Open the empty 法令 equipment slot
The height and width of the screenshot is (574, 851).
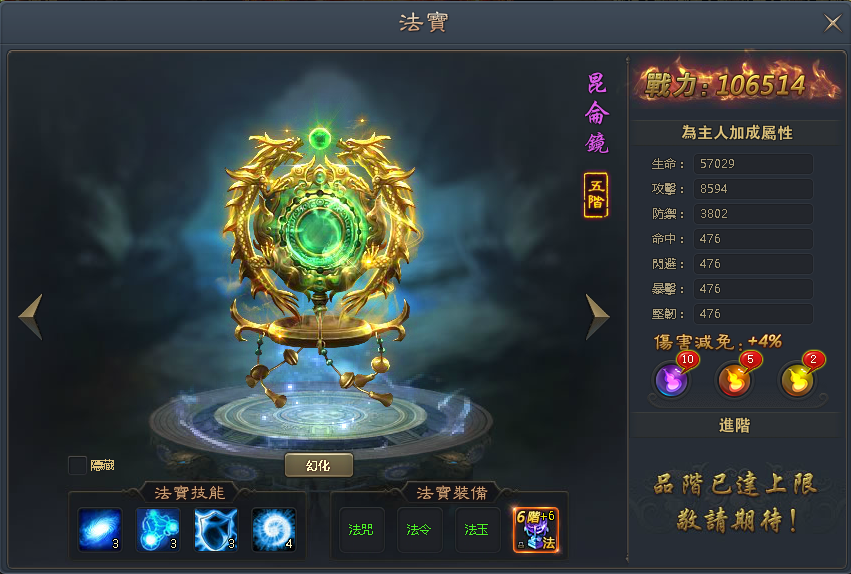pos(420,530)
